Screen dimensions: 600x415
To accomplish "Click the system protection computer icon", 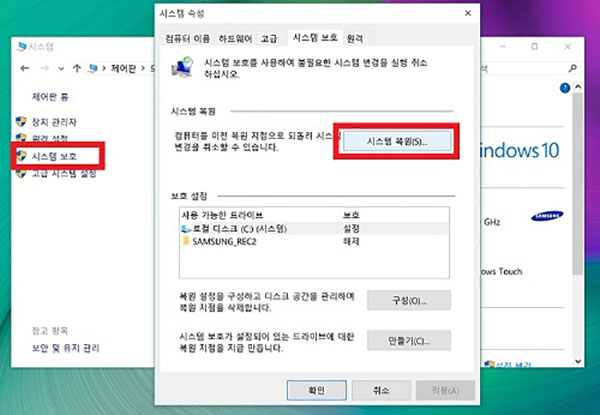I will coord(183,67).
